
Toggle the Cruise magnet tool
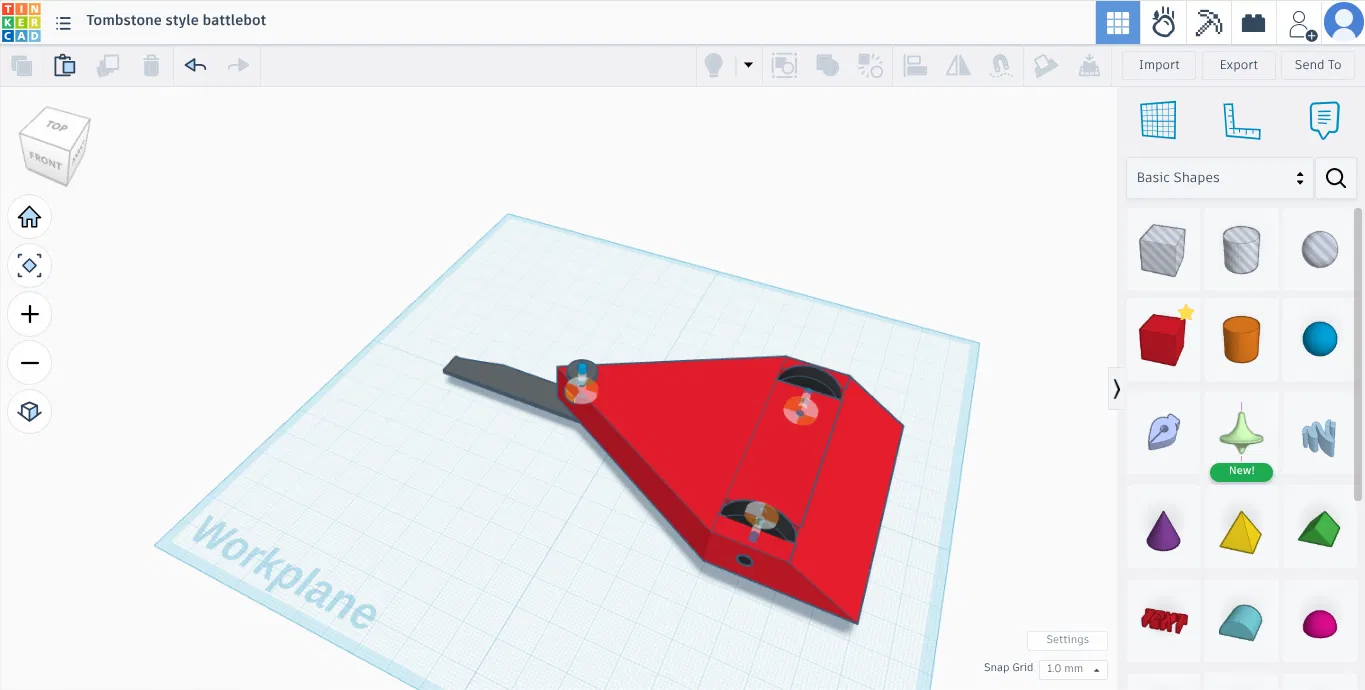coord(1001,66)
